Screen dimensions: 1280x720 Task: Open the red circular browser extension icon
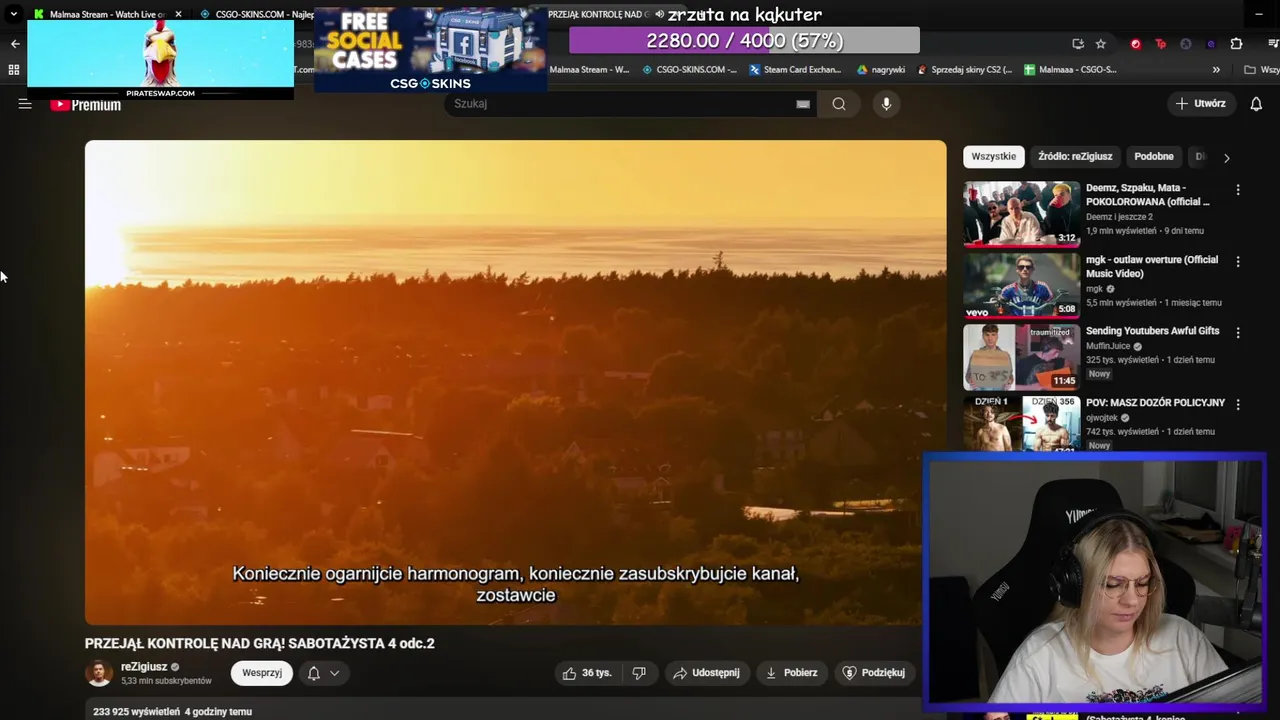1135,44
